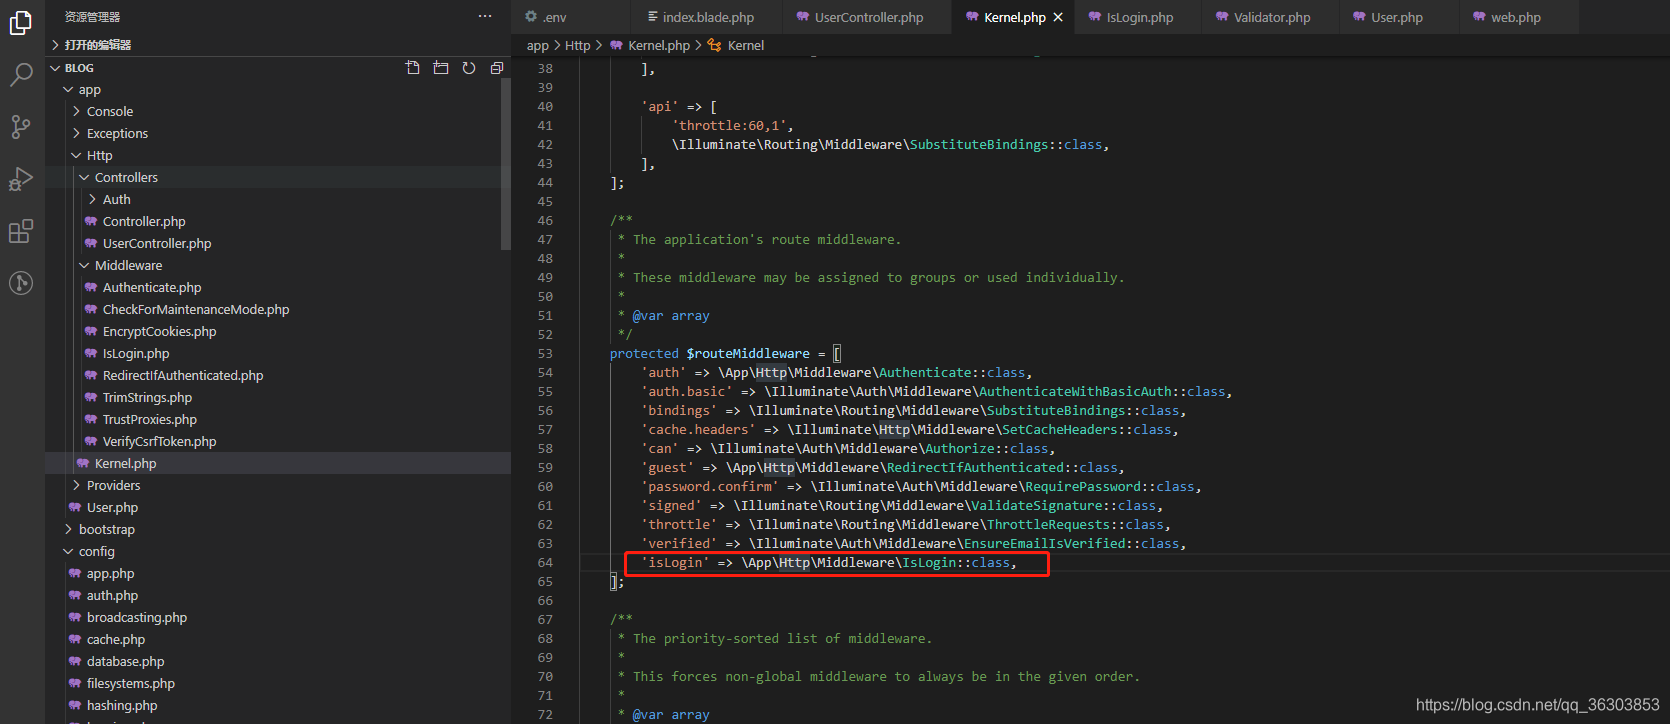Switch to the .env tab

pyautogui.click(x=571, y=17)
